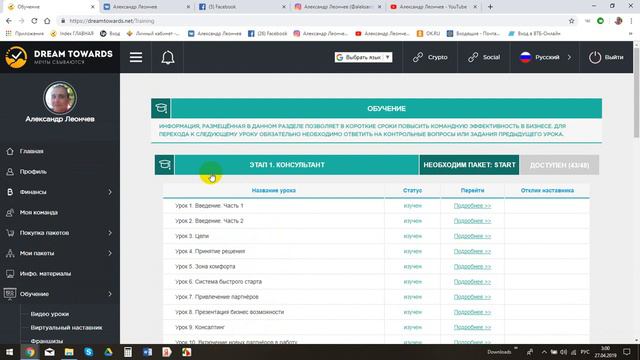Screen dimensions: 640x360
Task: Click the Мои пакеты hierarchy icon
Action: click(10, 253)
